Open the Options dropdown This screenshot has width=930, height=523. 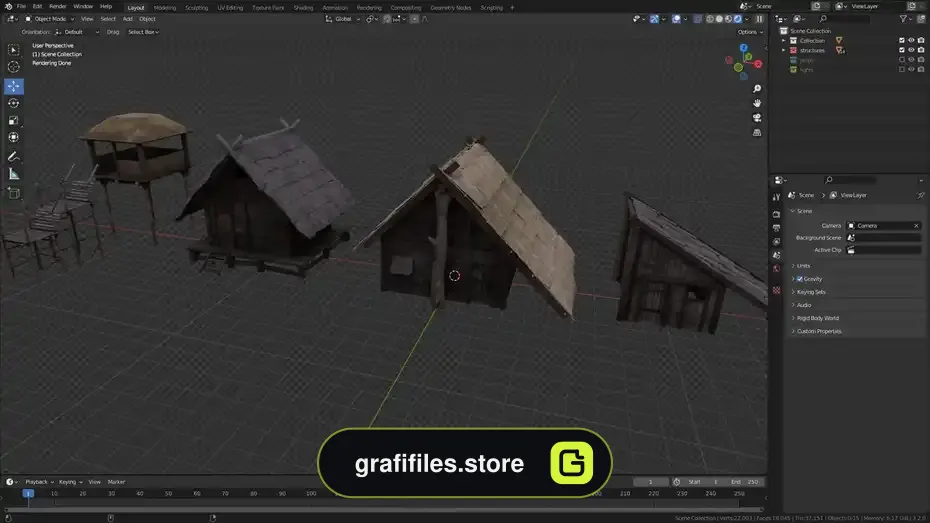[750, 32]
